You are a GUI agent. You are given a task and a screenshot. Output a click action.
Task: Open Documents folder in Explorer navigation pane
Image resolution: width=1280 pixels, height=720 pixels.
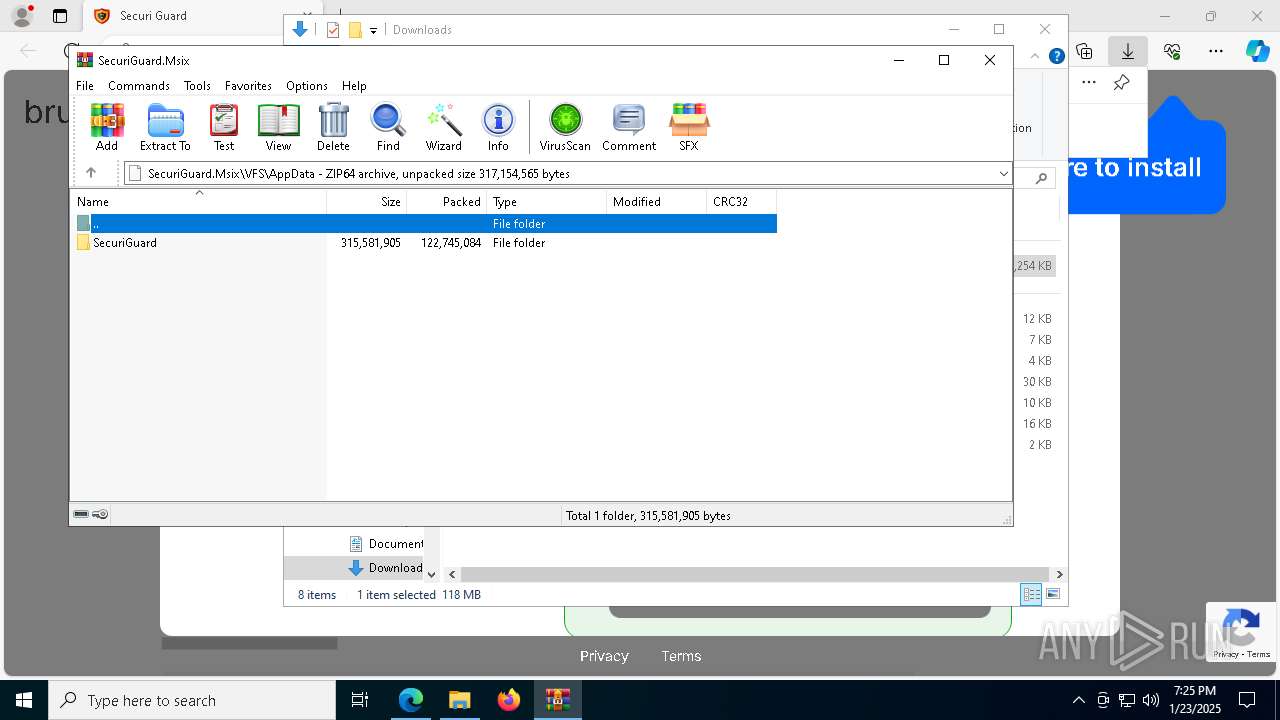[386, 544]
